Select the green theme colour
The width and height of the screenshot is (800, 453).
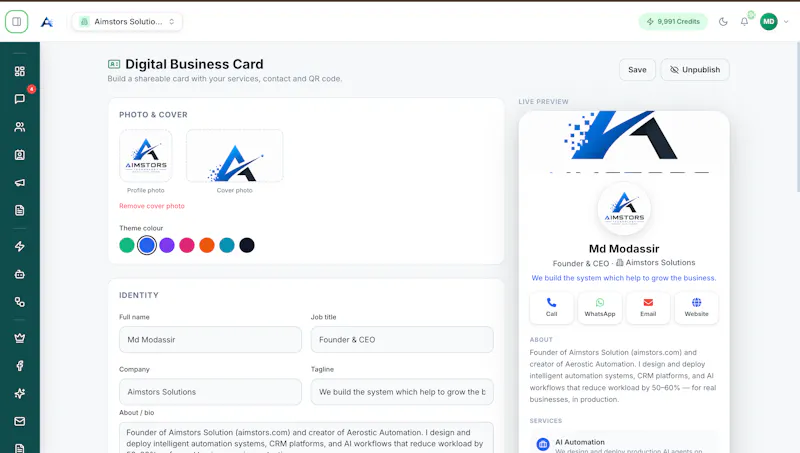(x=127, y=245)
